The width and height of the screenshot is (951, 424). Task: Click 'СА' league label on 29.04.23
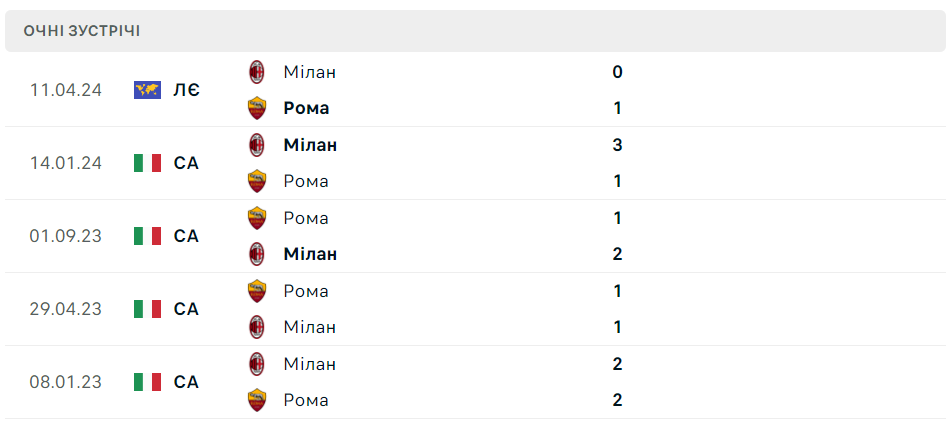186,309
